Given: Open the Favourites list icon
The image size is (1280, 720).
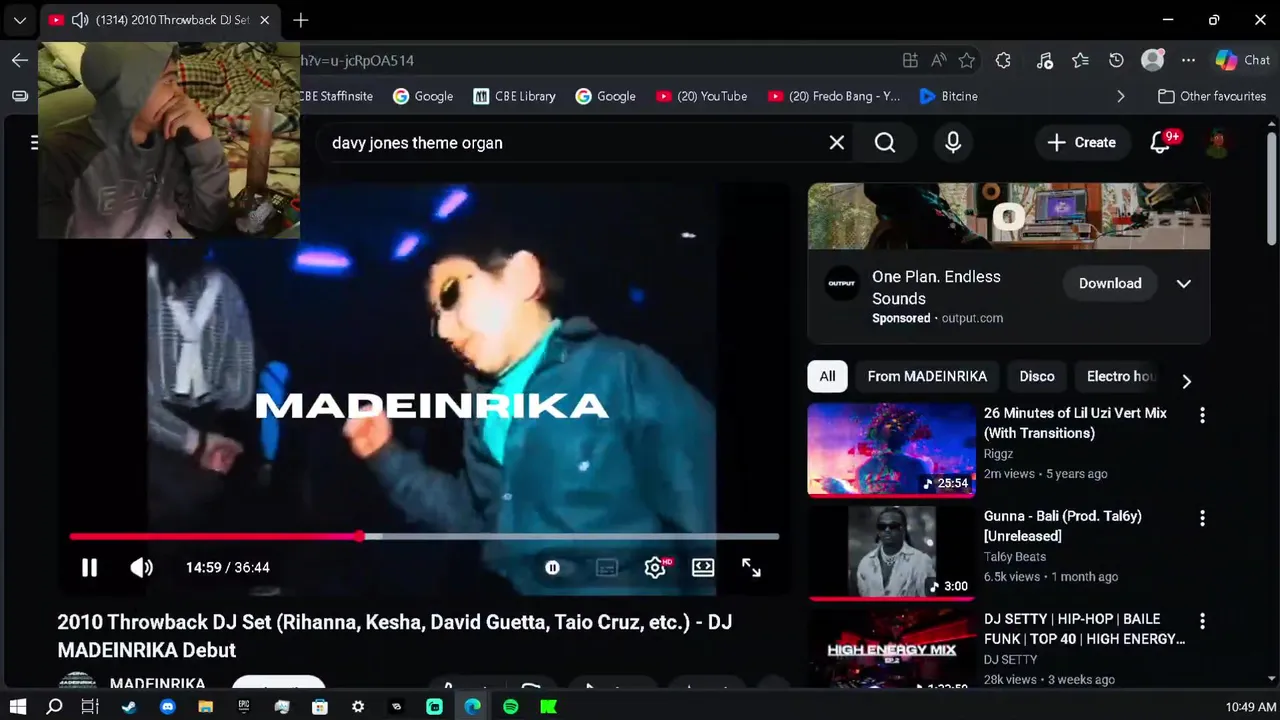Looking at the screenshot, I should pyautogui.click(x=1080, y=60).
